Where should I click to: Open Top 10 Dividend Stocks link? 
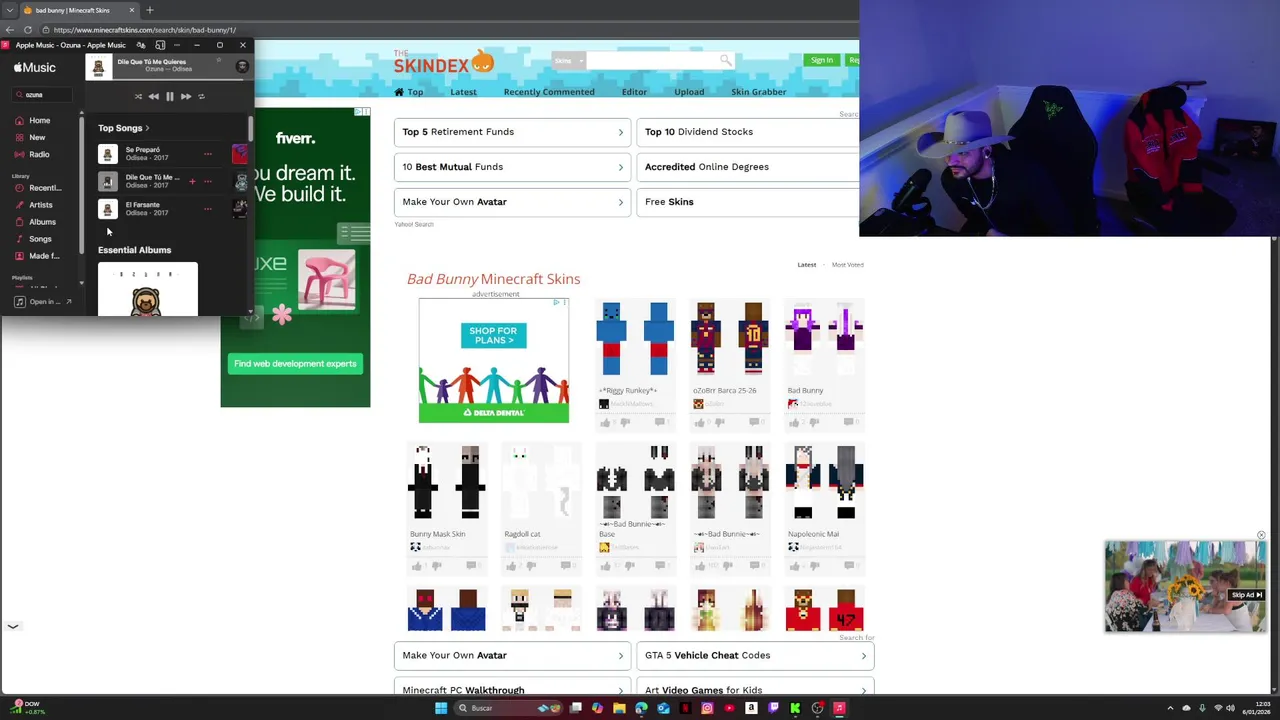pyautogui.click(x=748, y=132)
